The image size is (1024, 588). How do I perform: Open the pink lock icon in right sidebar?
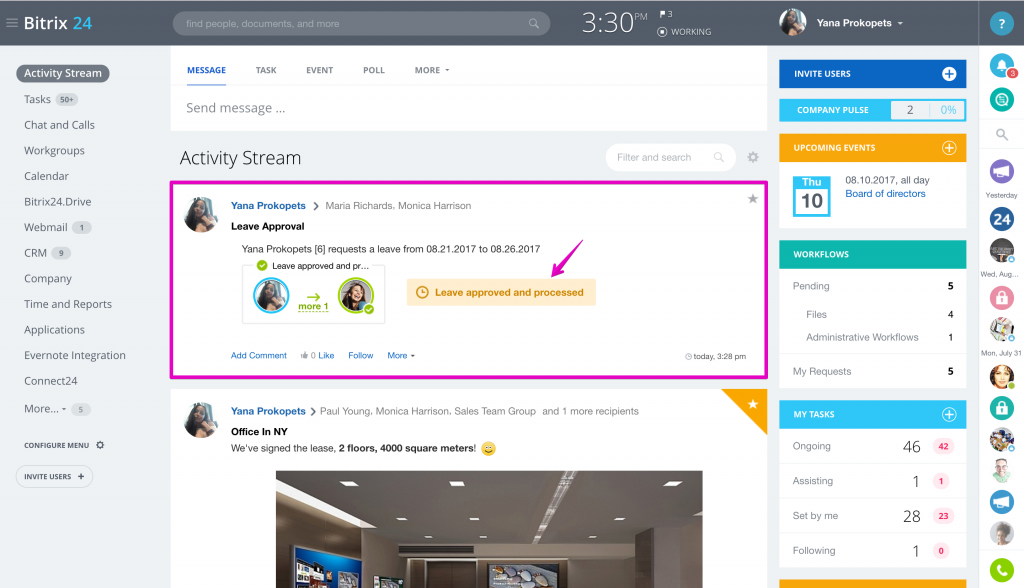(x=1002, y=298)
